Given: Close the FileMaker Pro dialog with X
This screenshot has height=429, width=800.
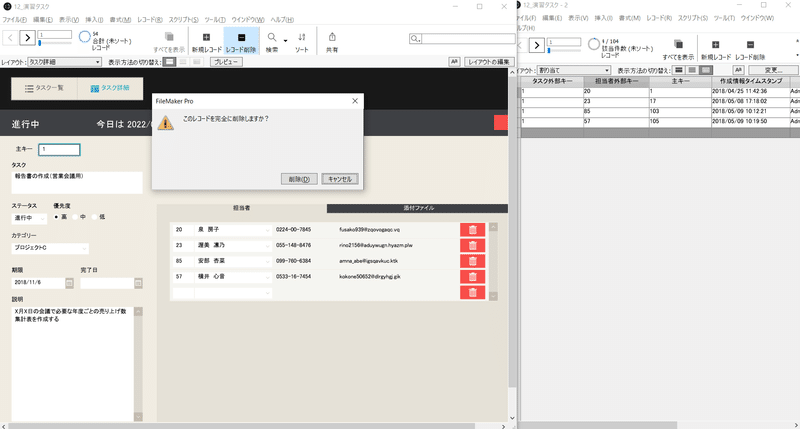Looking at the screenshot, I should click(355, 101).
